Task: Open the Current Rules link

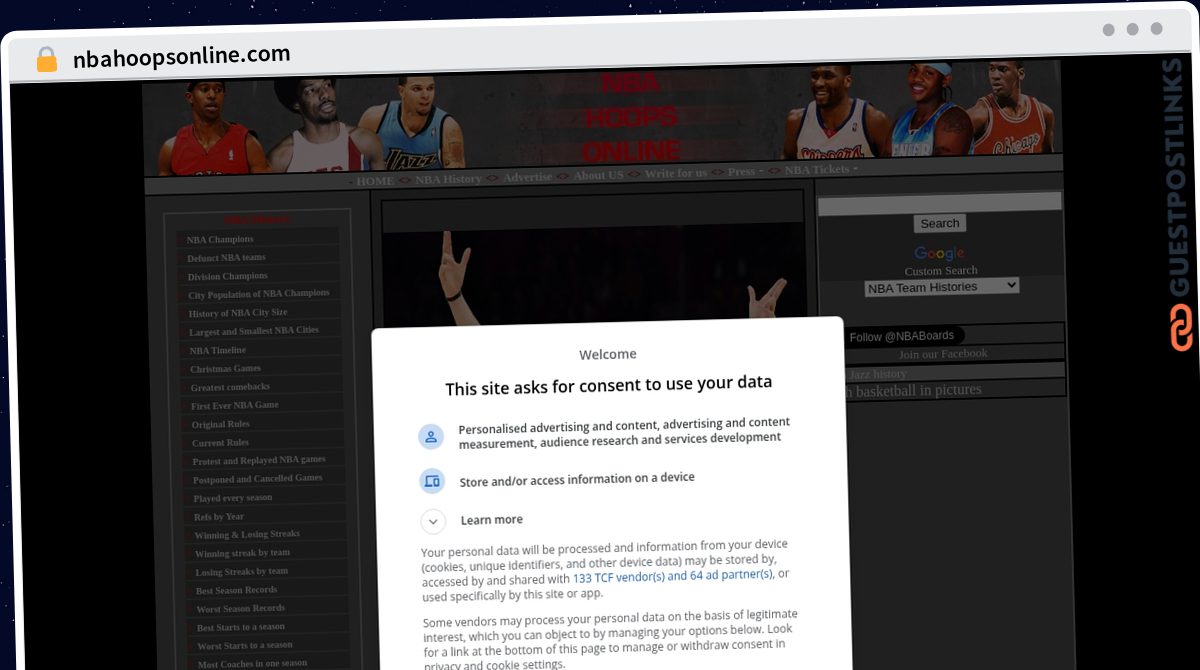Action: point(221,442)
